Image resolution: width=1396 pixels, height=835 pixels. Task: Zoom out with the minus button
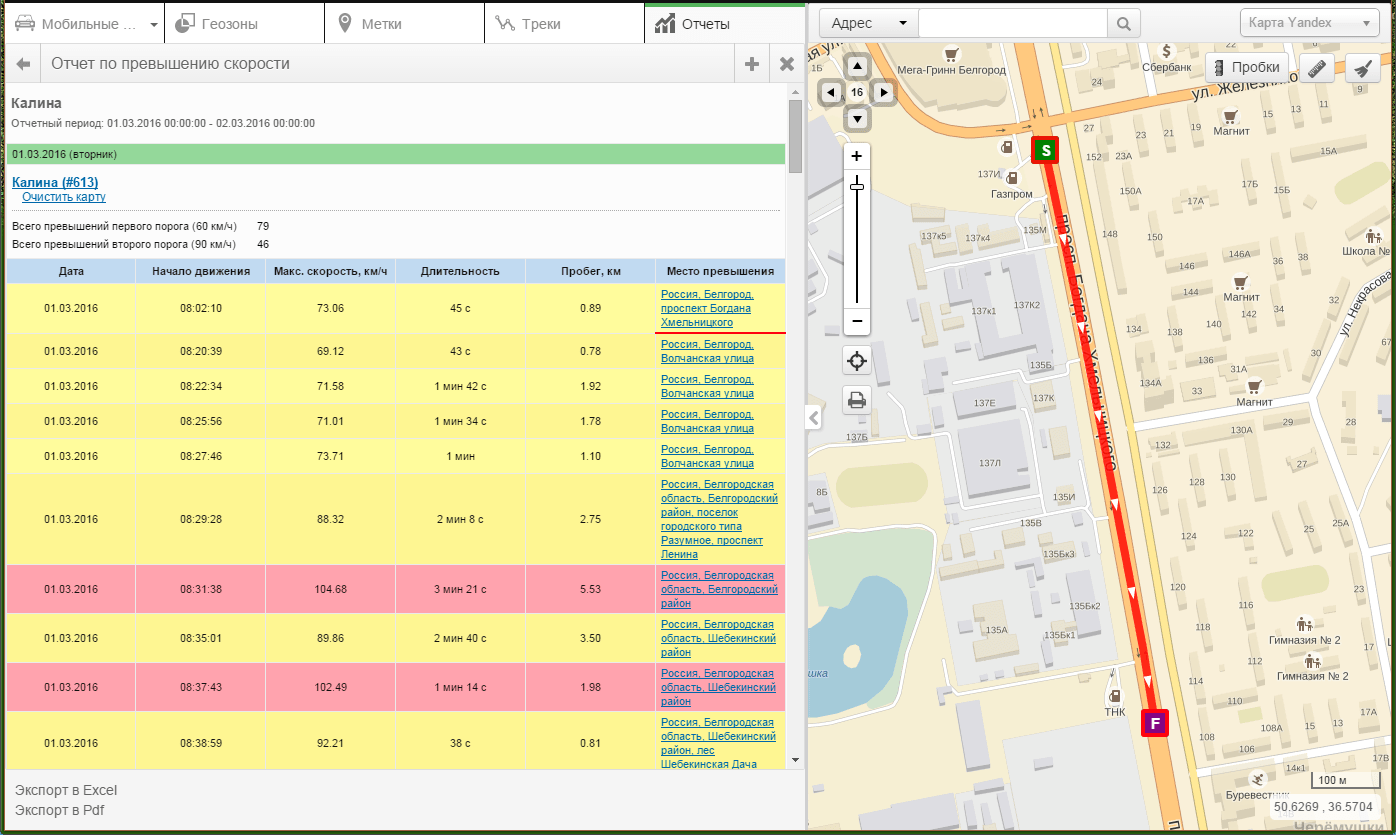[857, 321]
